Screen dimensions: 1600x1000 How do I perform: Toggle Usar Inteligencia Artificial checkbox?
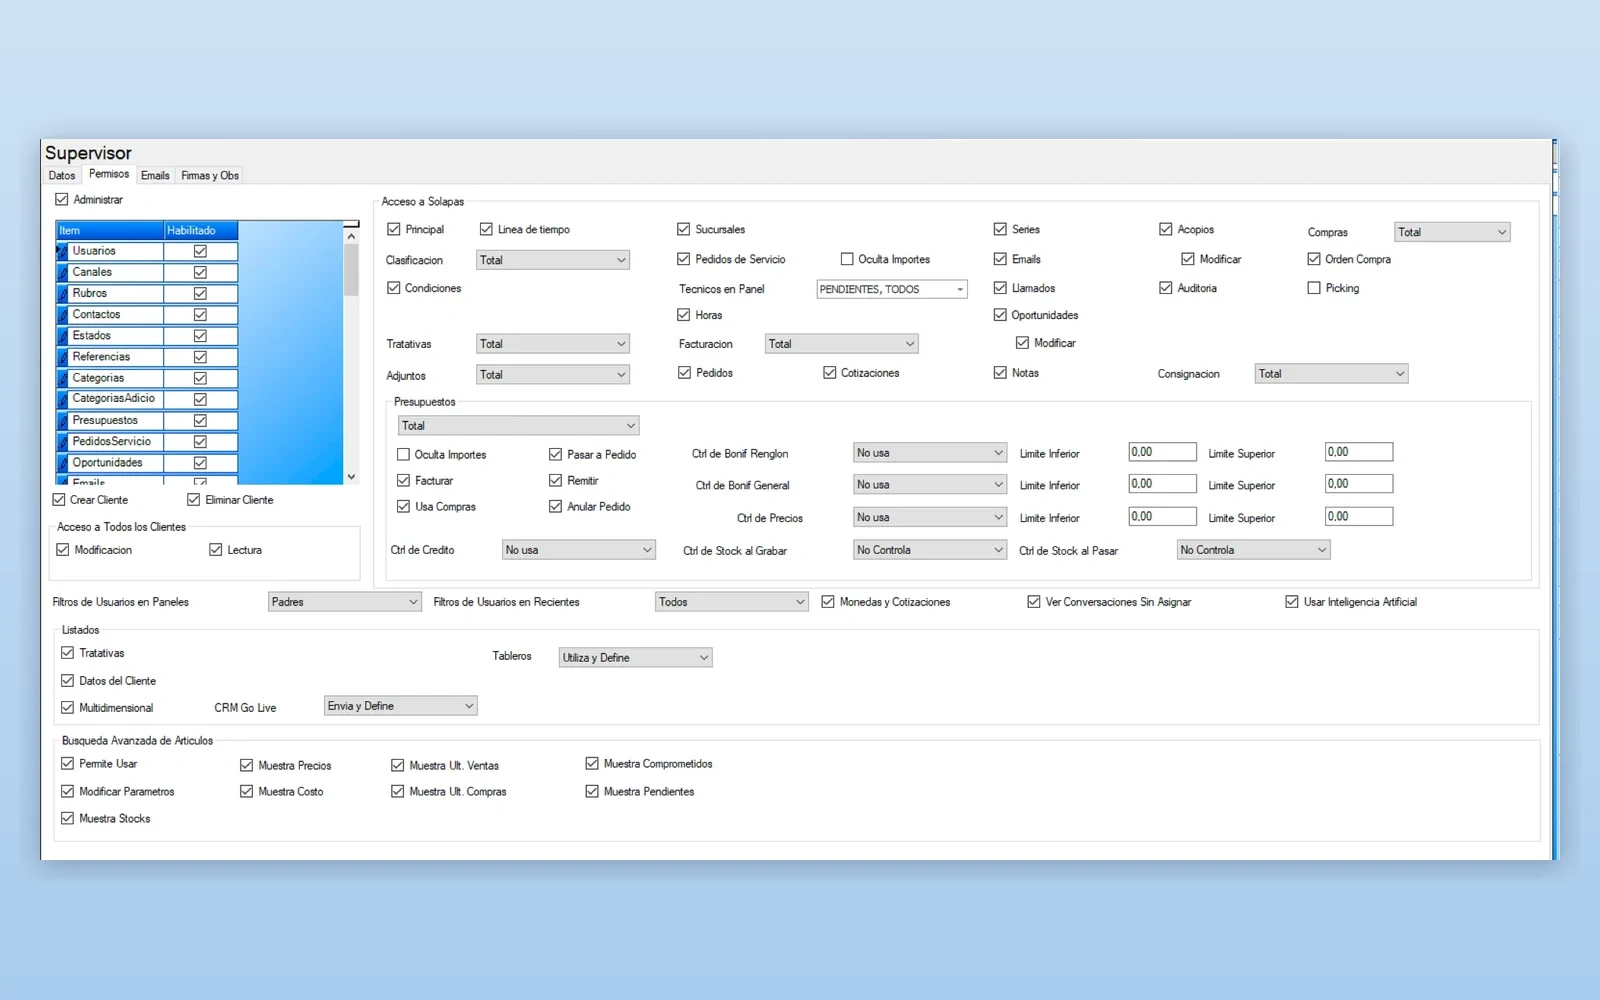(x=1292, y=602)
